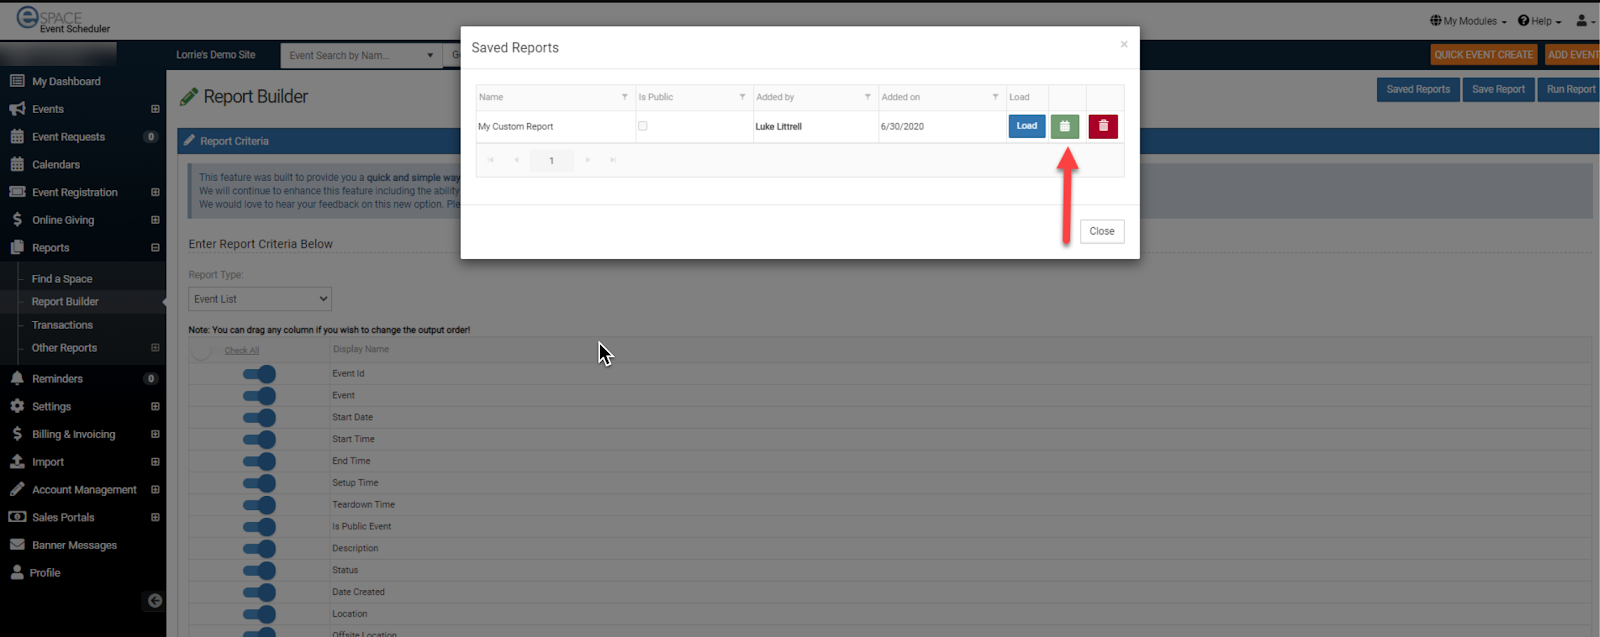
Task: Toggle the Start Date column switch
Action: [x=259, y=418]
